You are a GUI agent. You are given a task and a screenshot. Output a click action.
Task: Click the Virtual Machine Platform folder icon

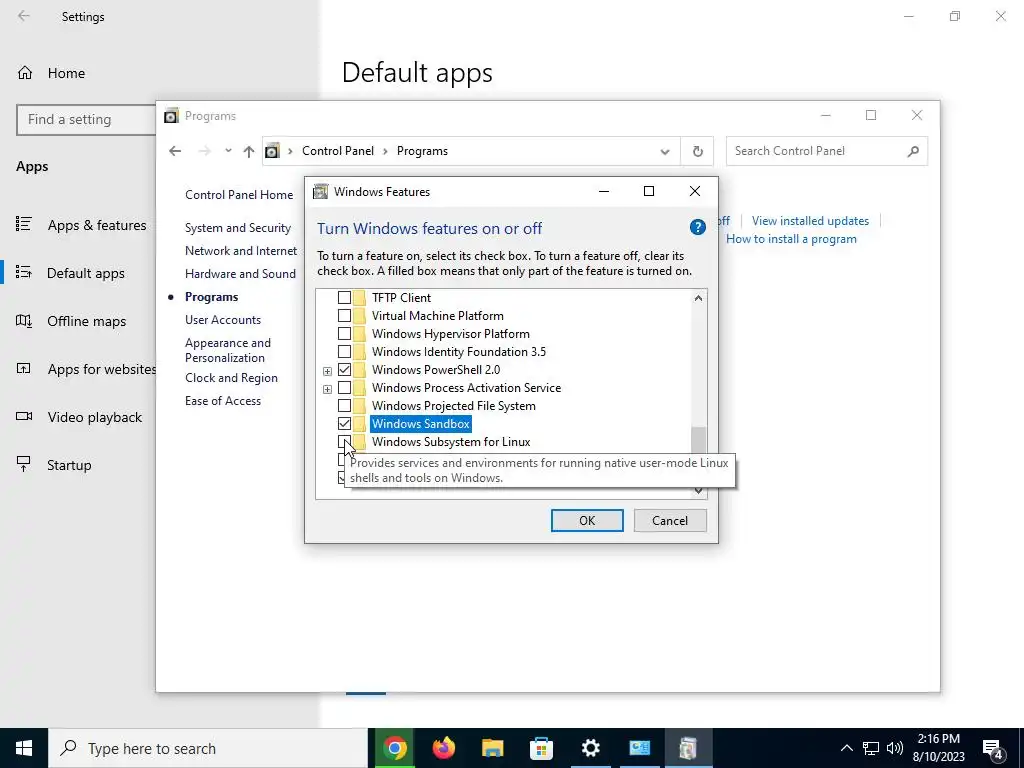[359, 316]
